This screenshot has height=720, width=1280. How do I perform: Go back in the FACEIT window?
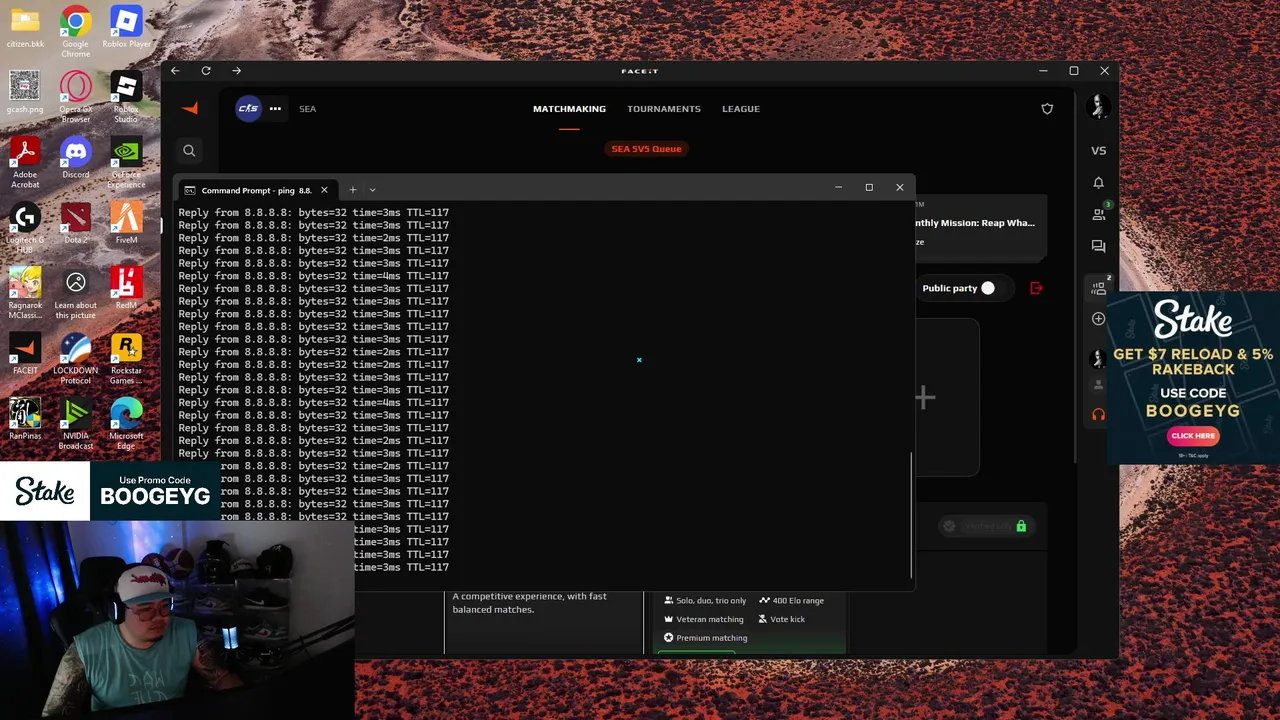click(x=175, y=71)
